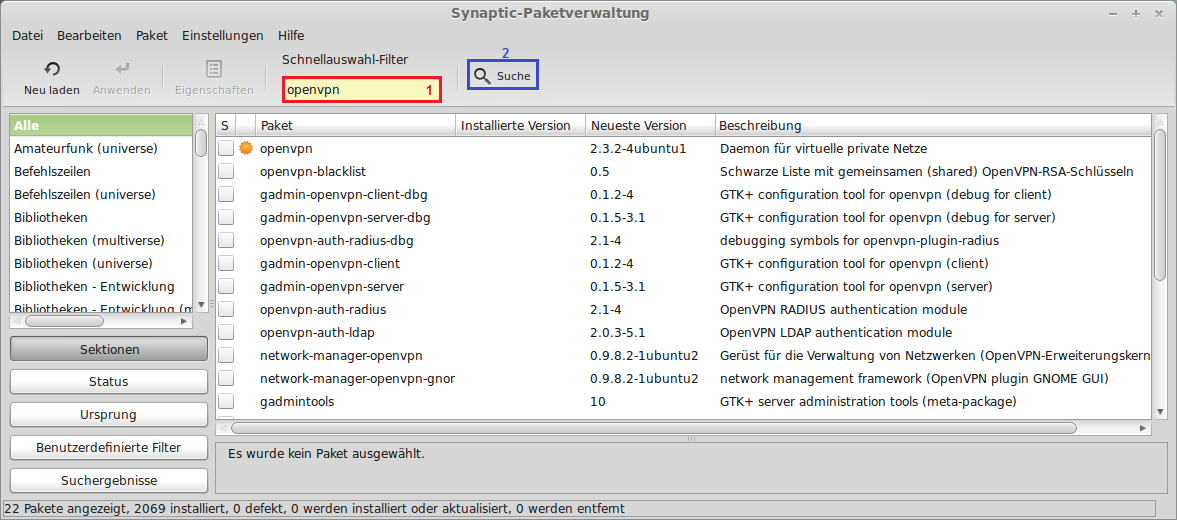This screenshot has width=1177, height=520.
Task: Select Bibliotheken (universe) section
Action: pyautogui.click(x=101, y=263)
